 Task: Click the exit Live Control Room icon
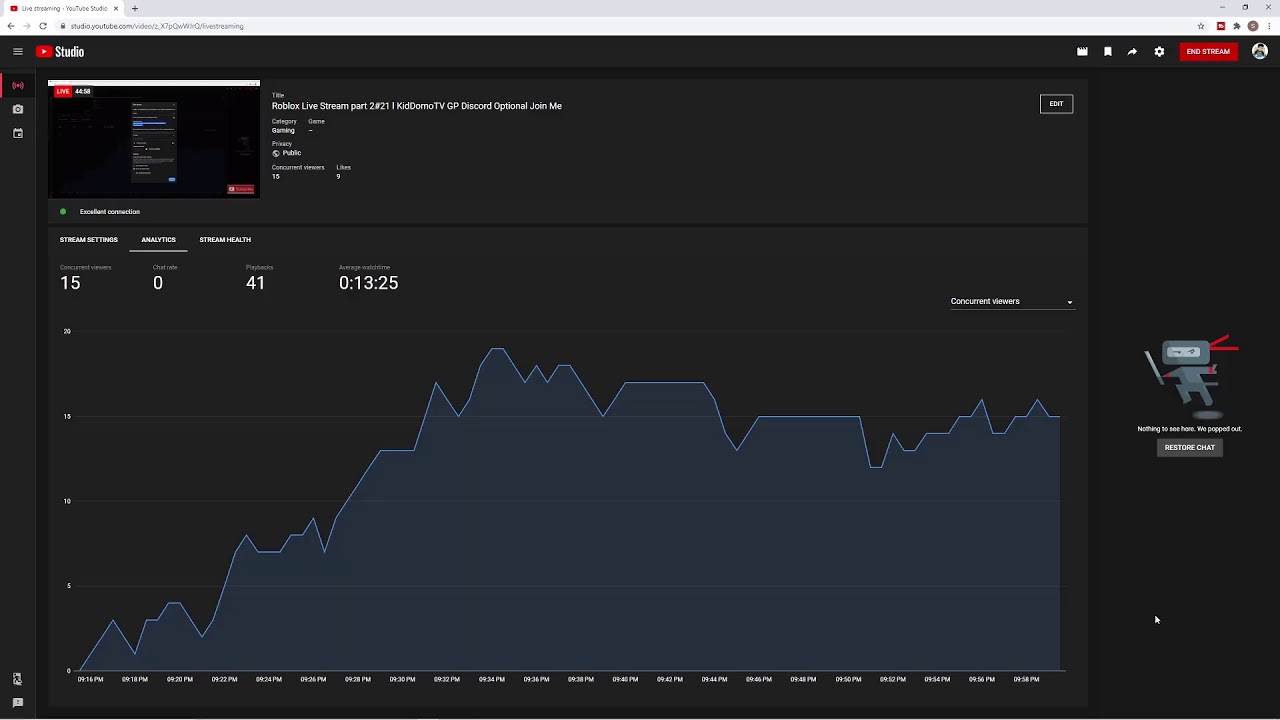(x=17, y=679)
